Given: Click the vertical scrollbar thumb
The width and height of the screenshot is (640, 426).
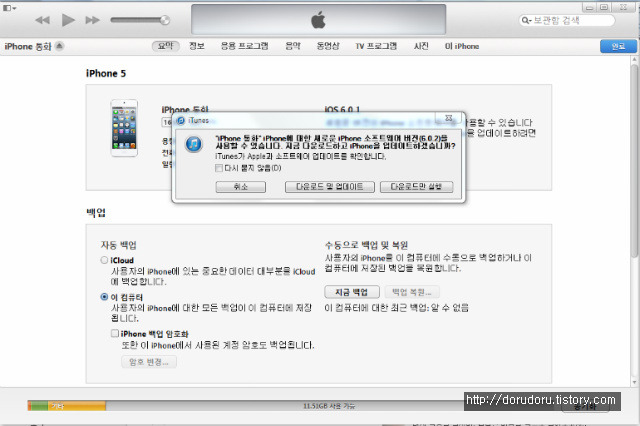Looking at the screenshot, I should tap(634, 161).
